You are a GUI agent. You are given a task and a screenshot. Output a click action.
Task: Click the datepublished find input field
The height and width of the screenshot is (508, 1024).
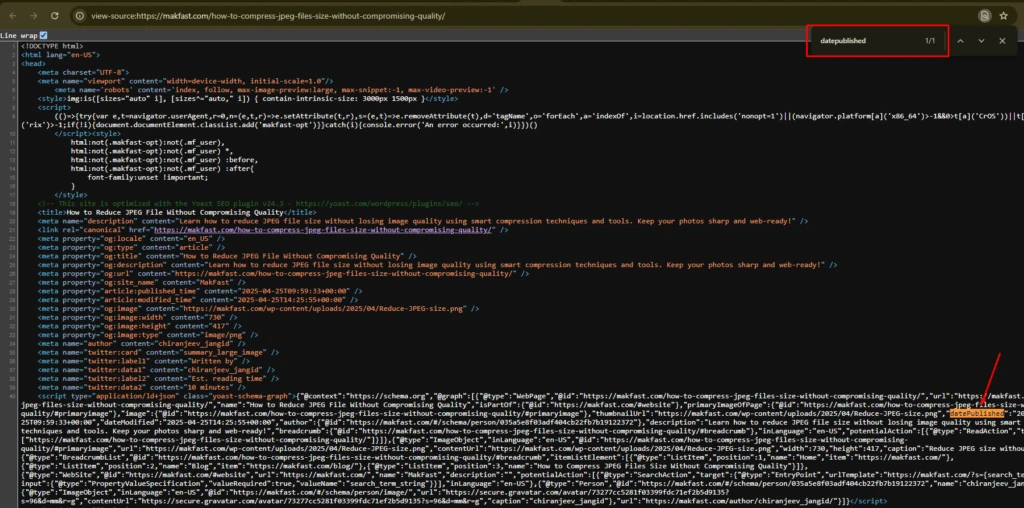point(865,40)
